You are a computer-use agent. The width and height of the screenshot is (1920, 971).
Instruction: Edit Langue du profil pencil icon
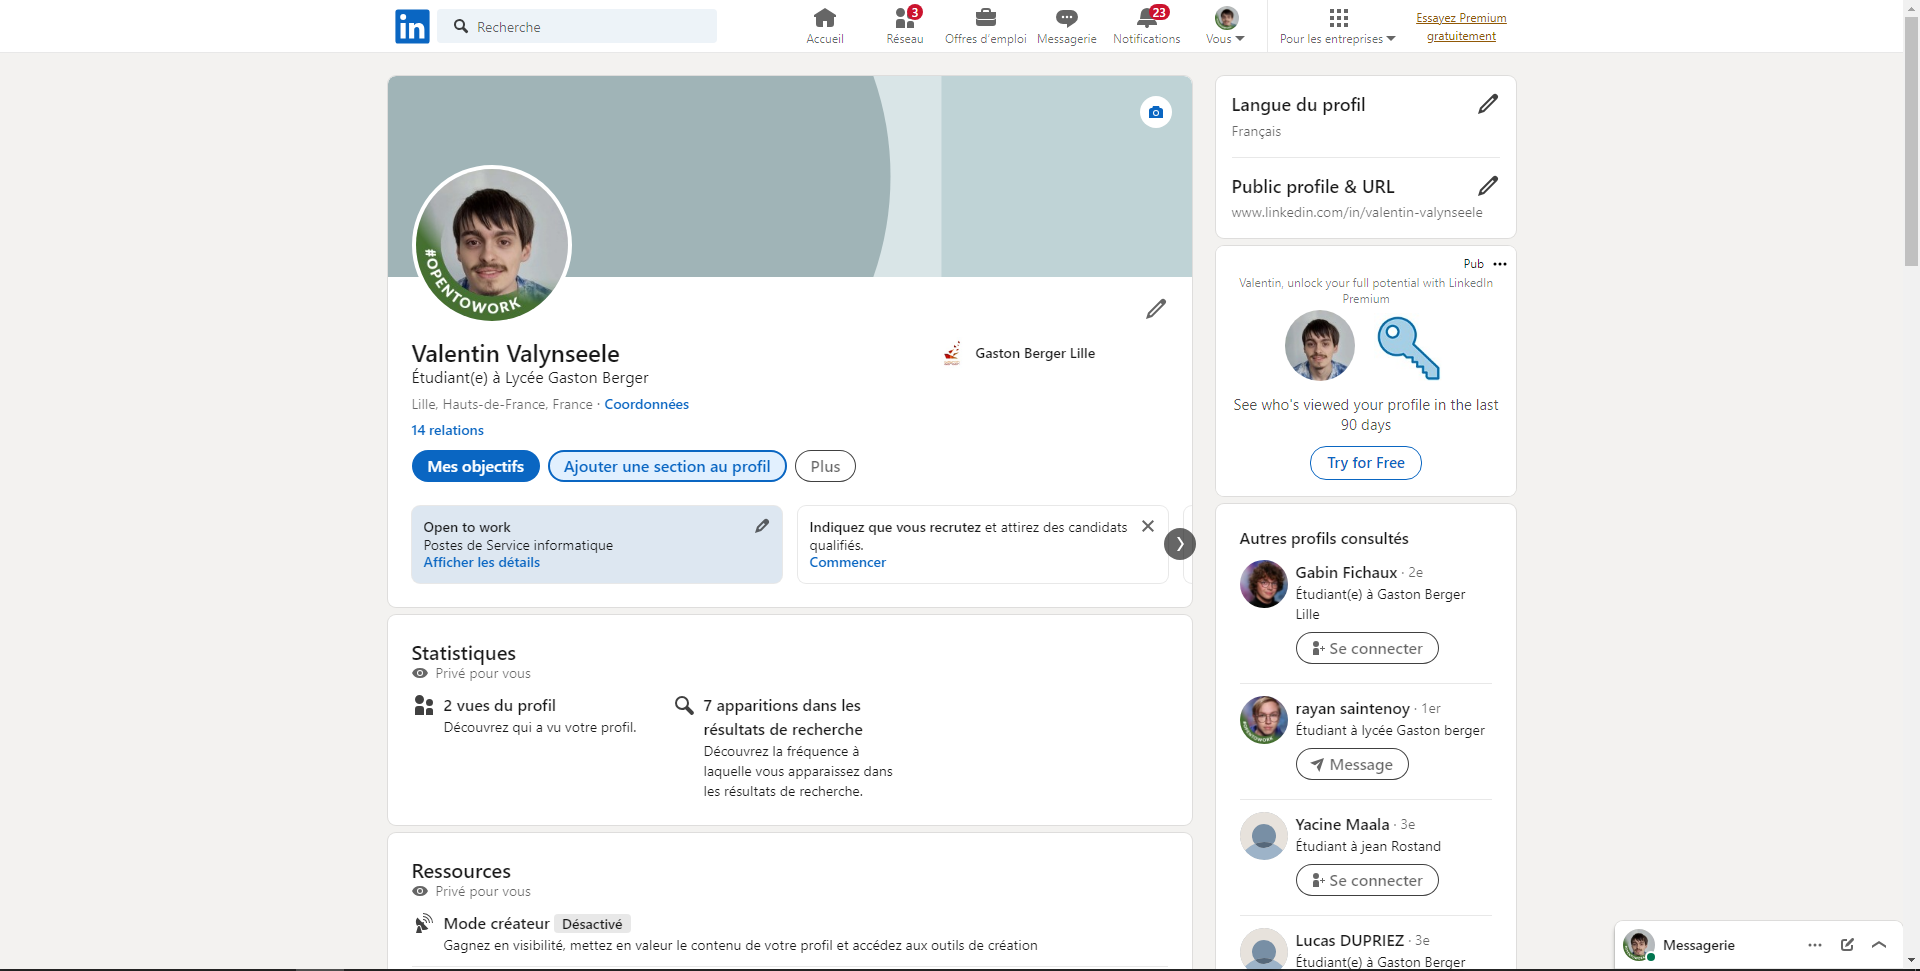click(1488, 104)
